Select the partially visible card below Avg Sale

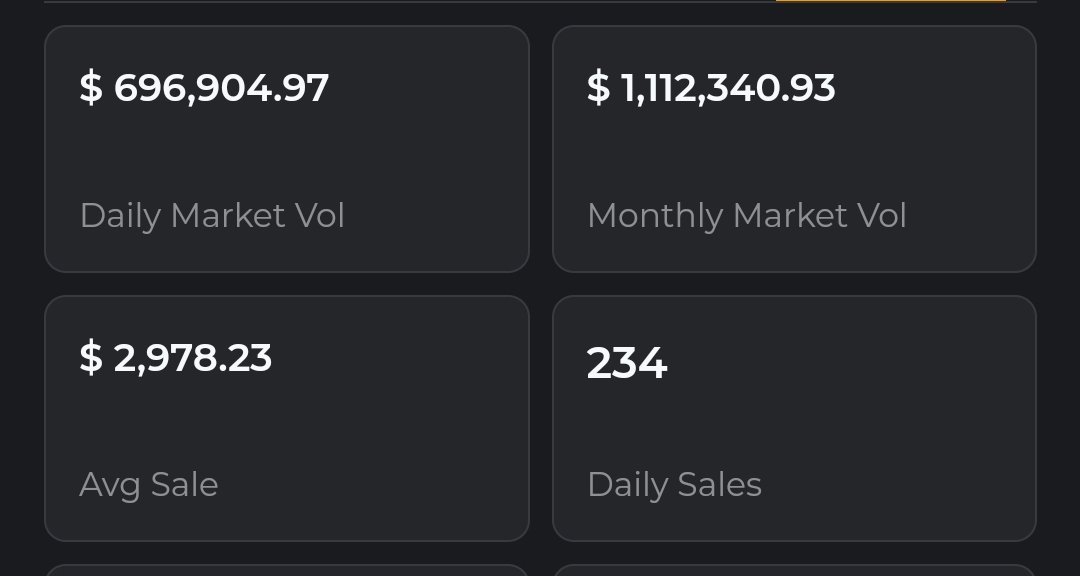pyautogui.click(x=287, y=570)
